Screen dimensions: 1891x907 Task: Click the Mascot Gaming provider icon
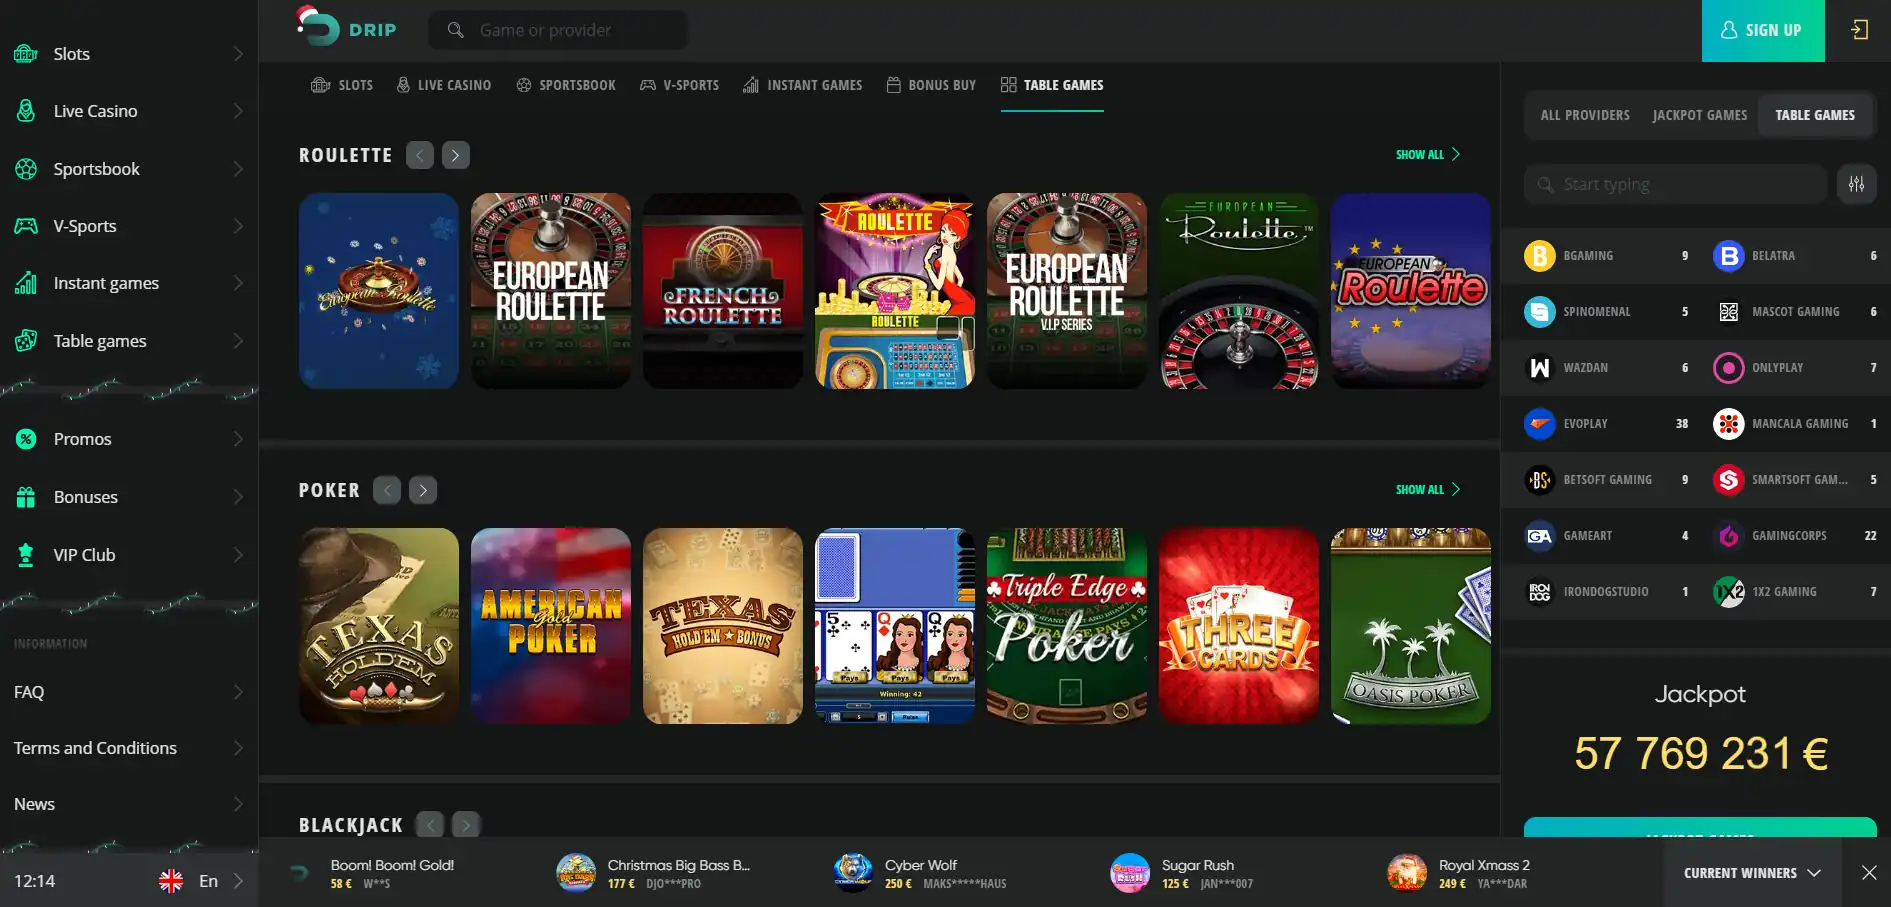1728,312
